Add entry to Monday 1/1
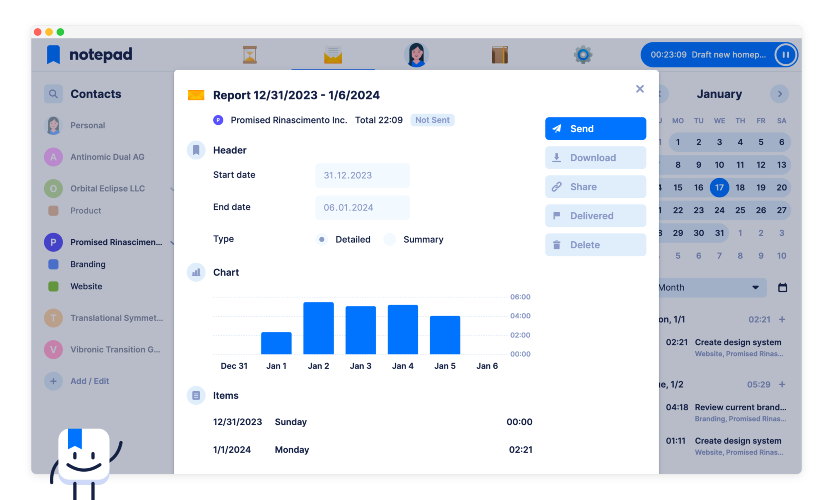Viewport: 833px width, 500px height. tap(782, 319)
